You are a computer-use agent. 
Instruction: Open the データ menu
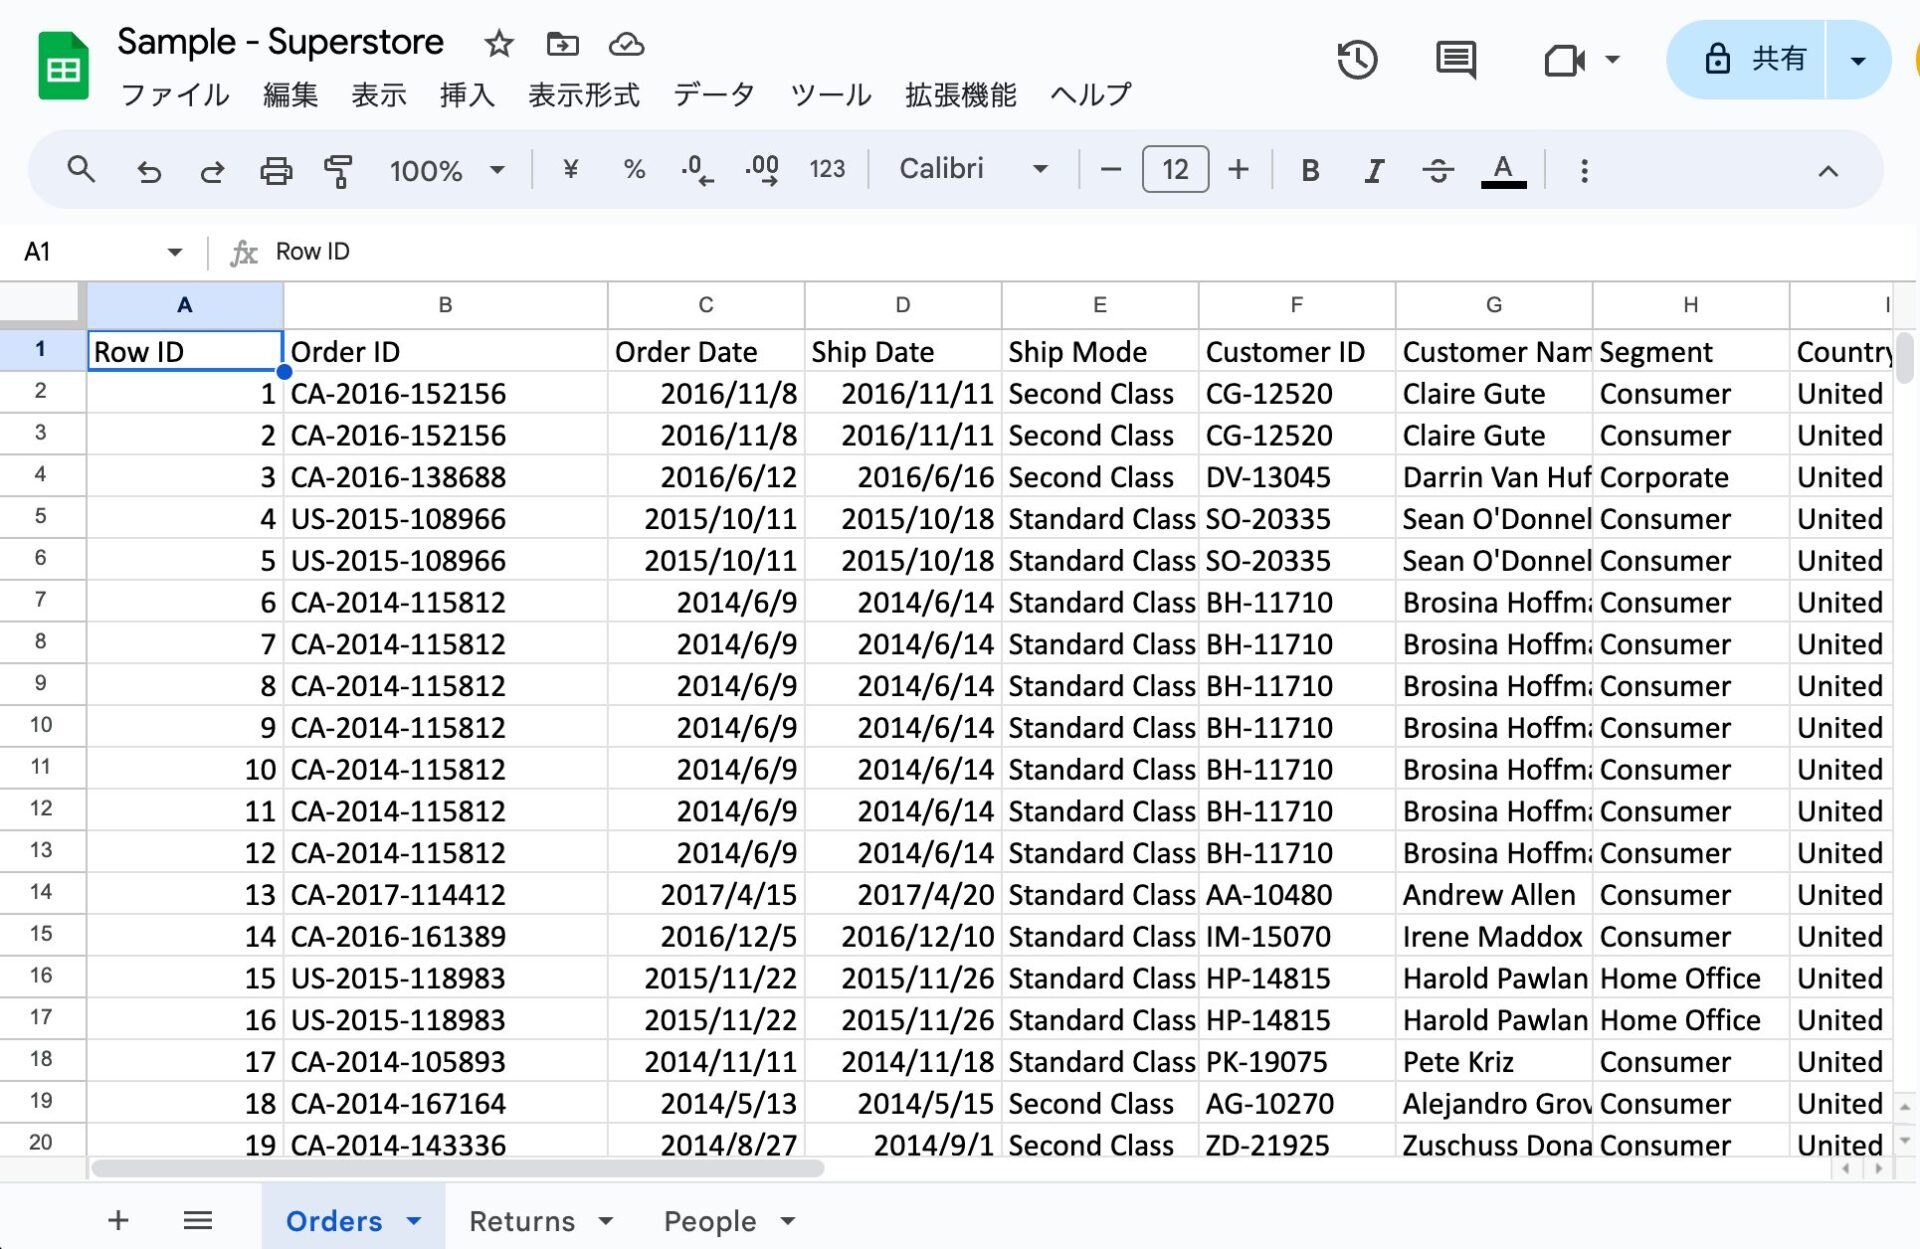714,95
